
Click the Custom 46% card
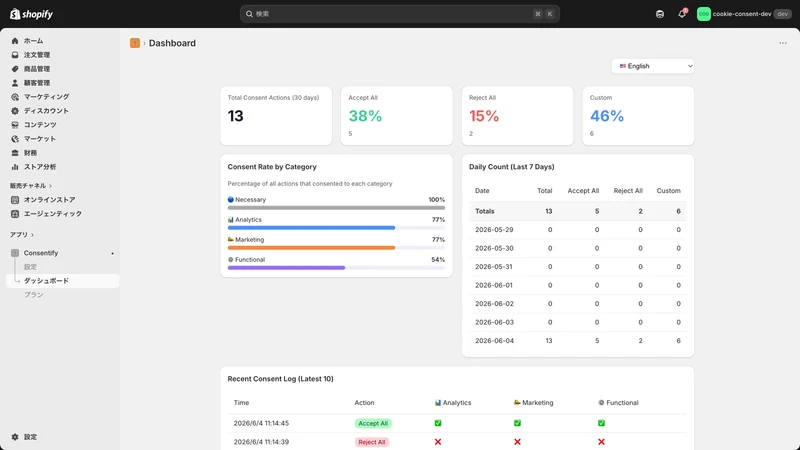pyautogui.click(x=638, y=116)
